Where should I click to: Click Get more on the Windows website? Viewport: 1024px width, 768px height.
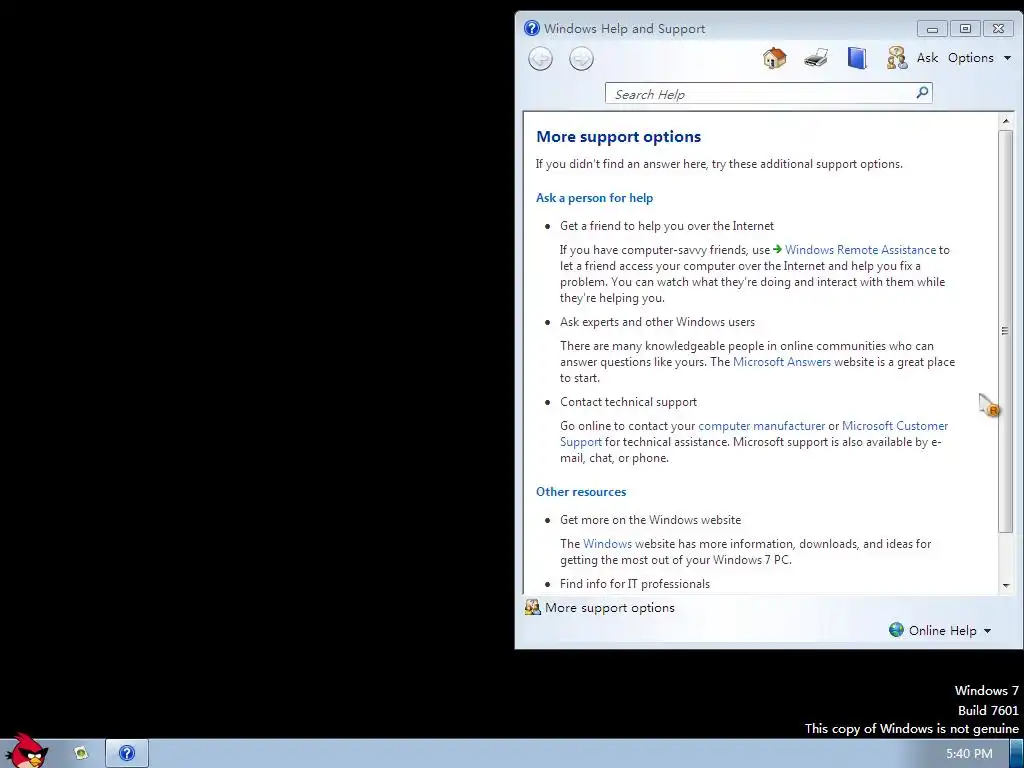click(x=650, y=520)
